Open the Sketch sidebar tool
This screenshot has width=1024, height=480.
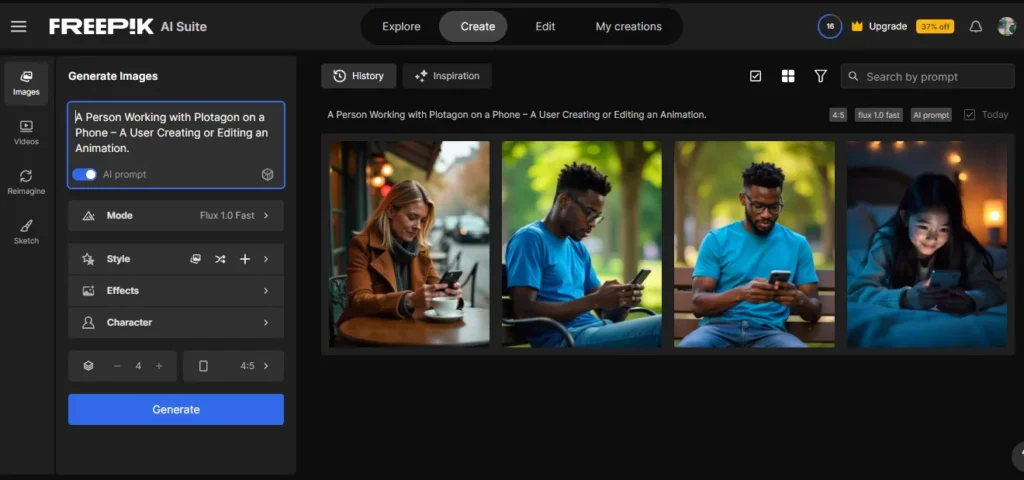click(x=26, y=232)
